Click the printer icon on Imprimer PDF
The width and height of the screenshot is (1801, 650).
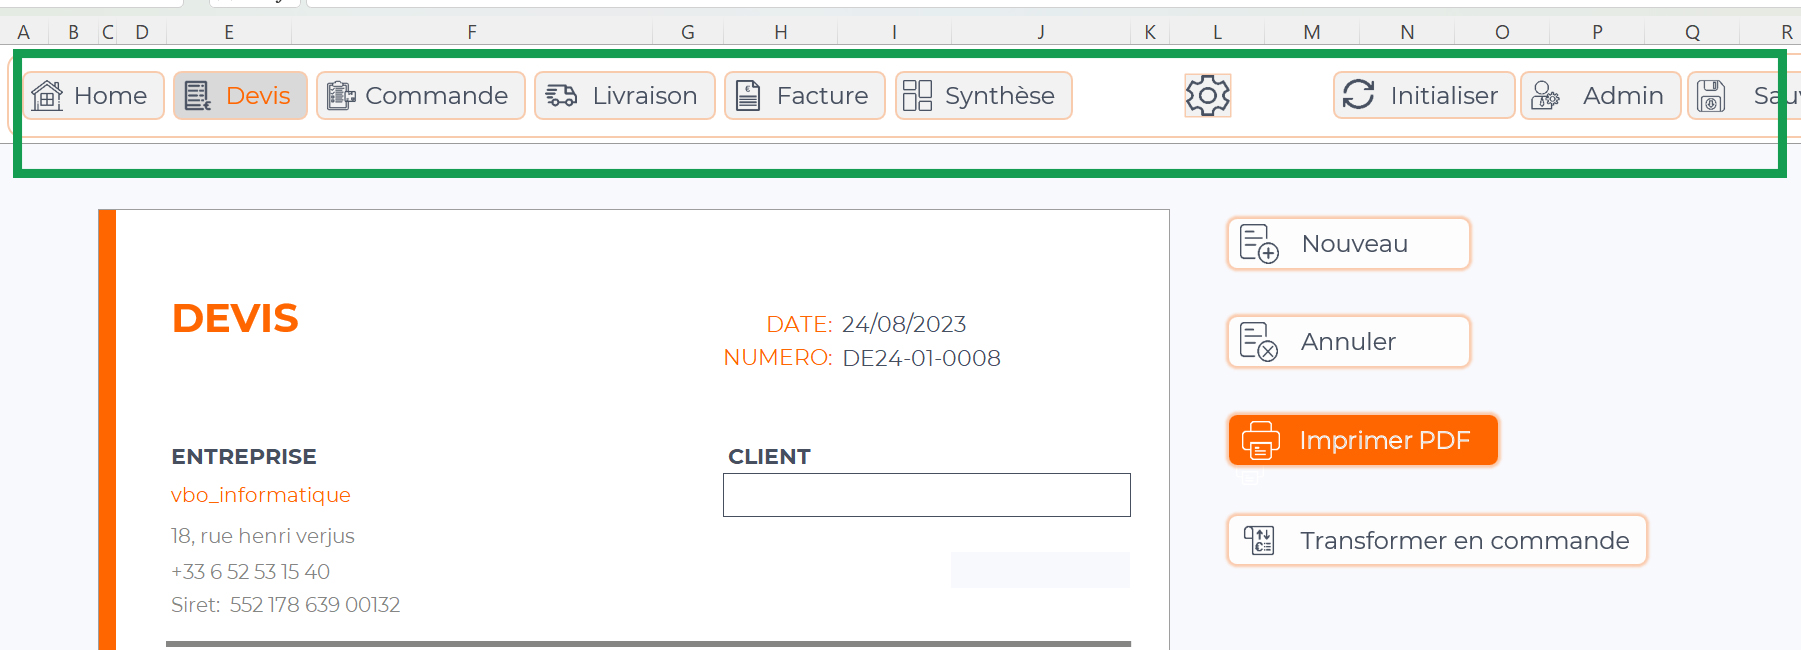1260,440
